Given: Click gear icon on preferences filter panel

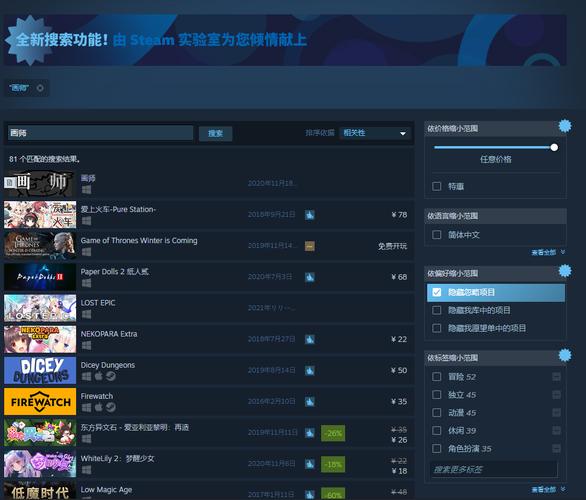Looking at the screenshot, I should tap(565, 271).
